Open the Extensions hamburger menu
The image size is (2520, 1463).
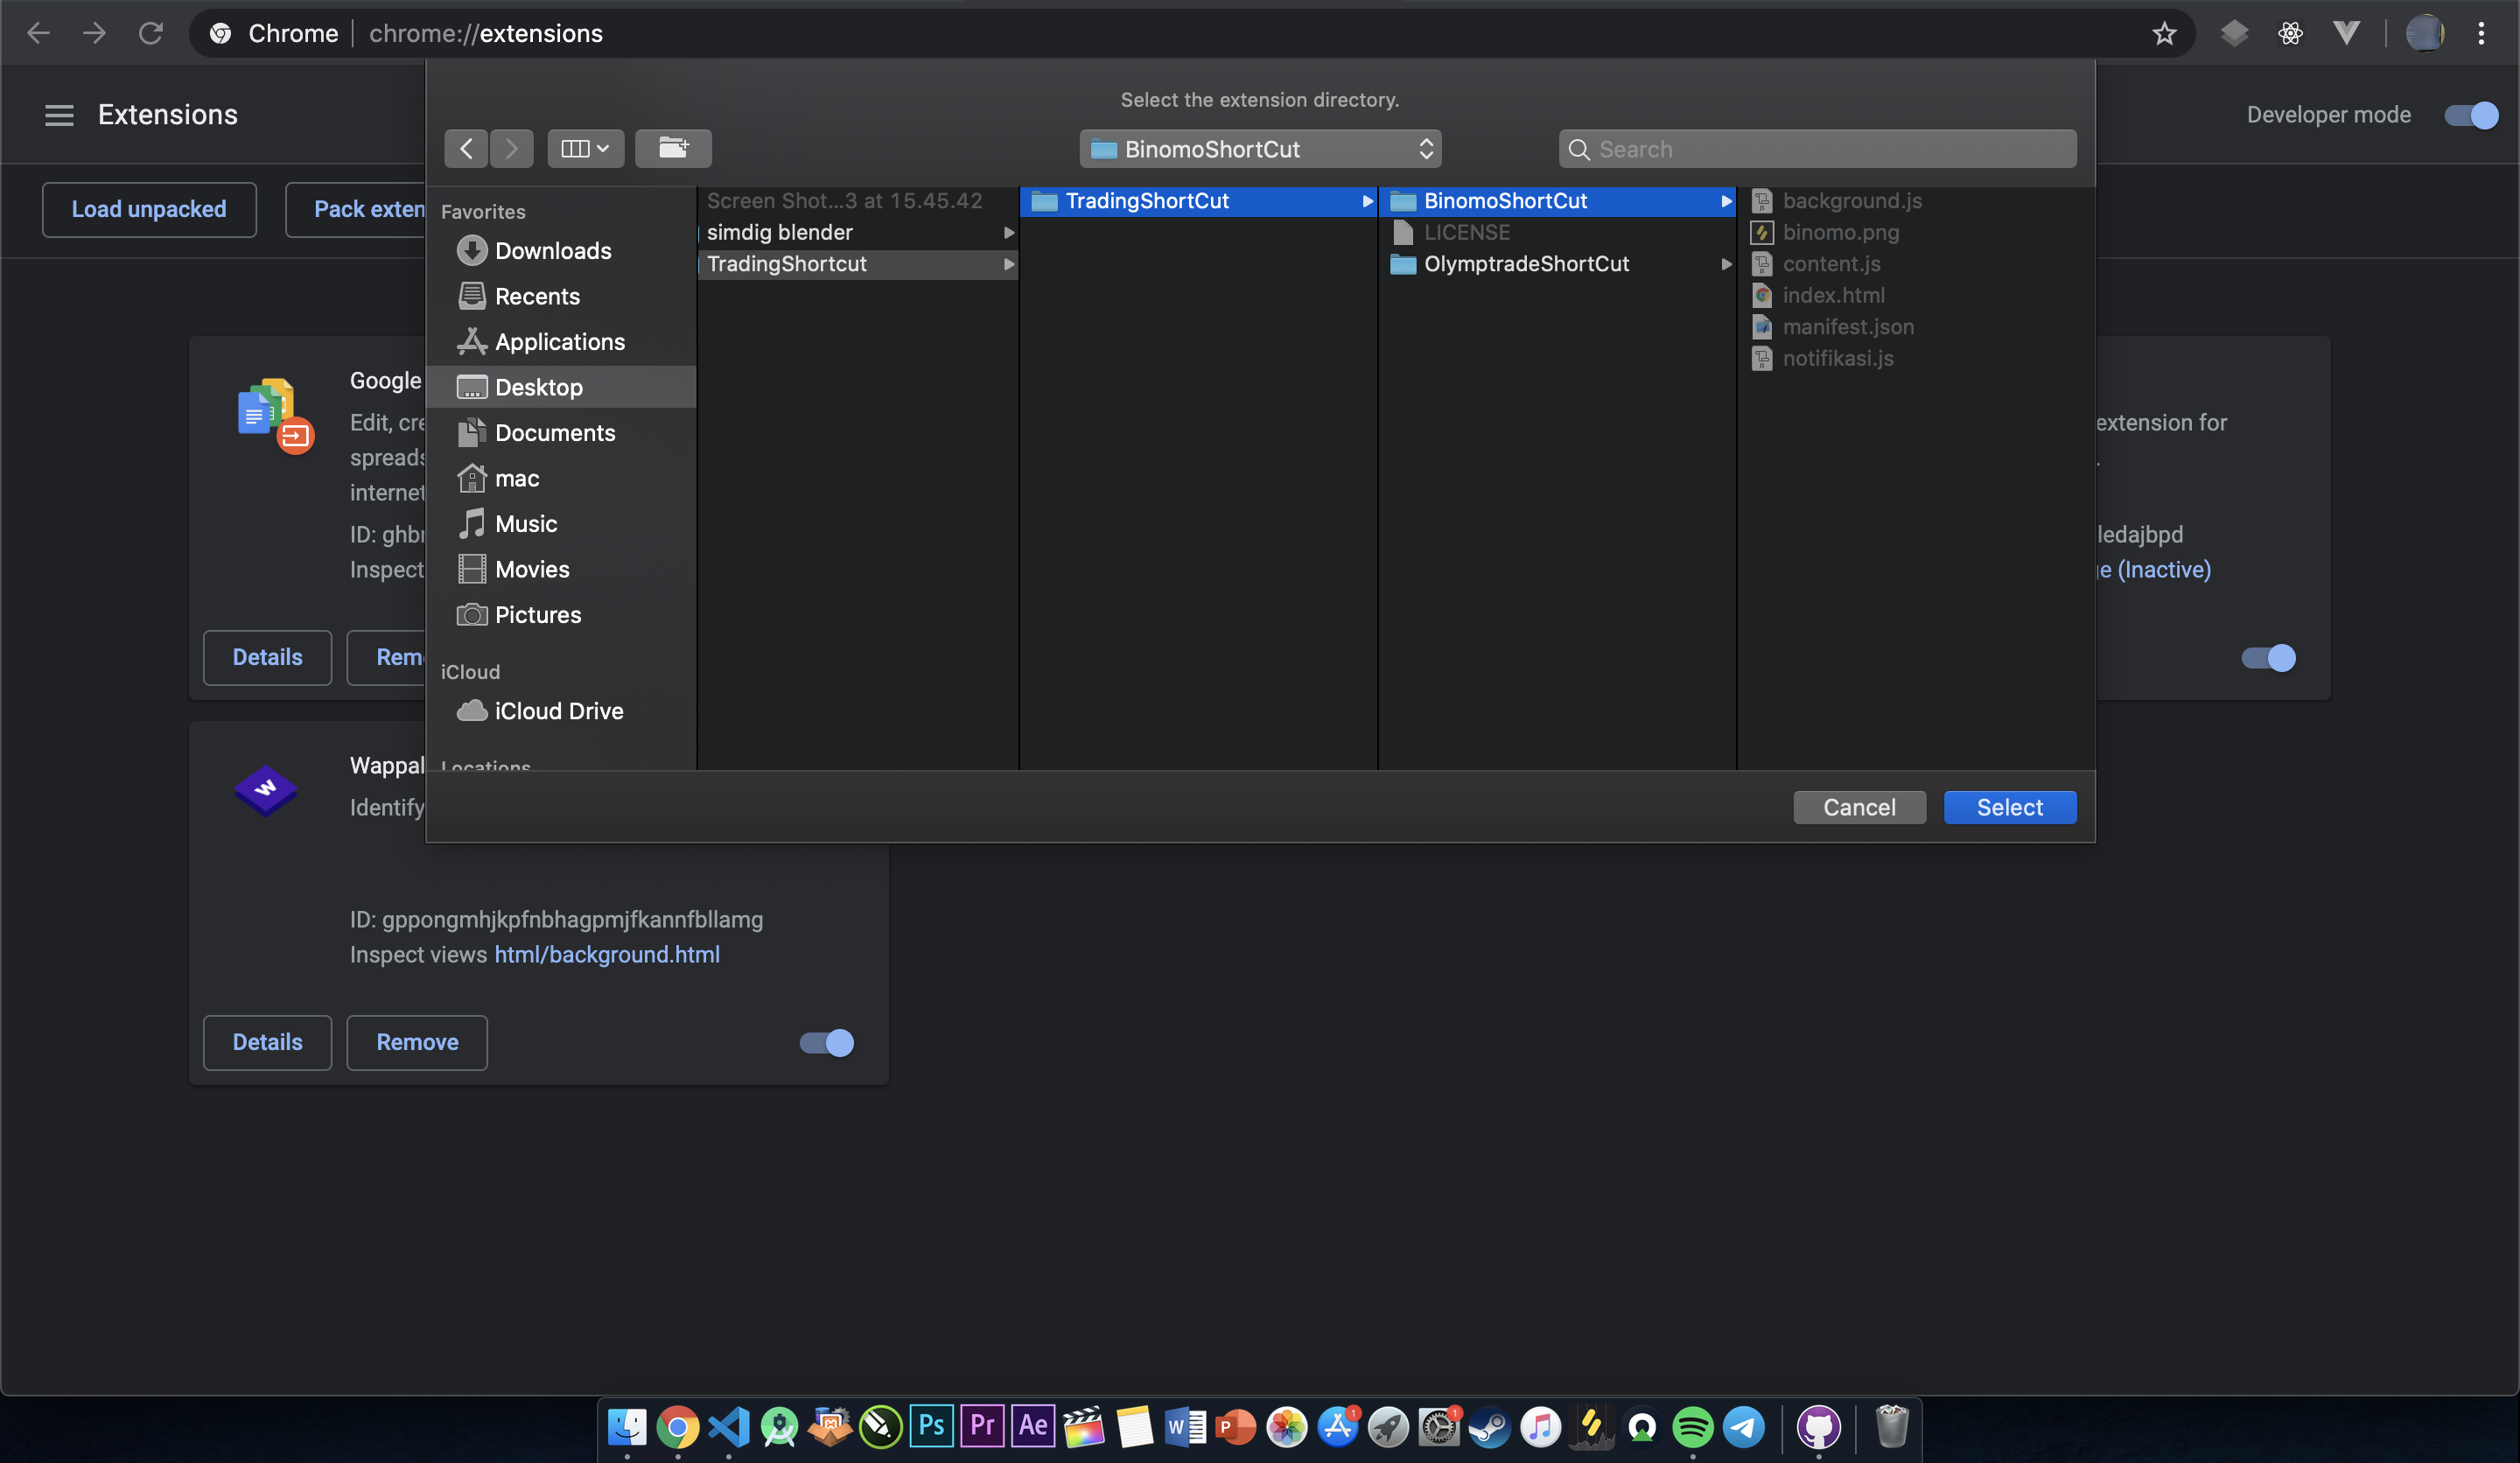59,115
